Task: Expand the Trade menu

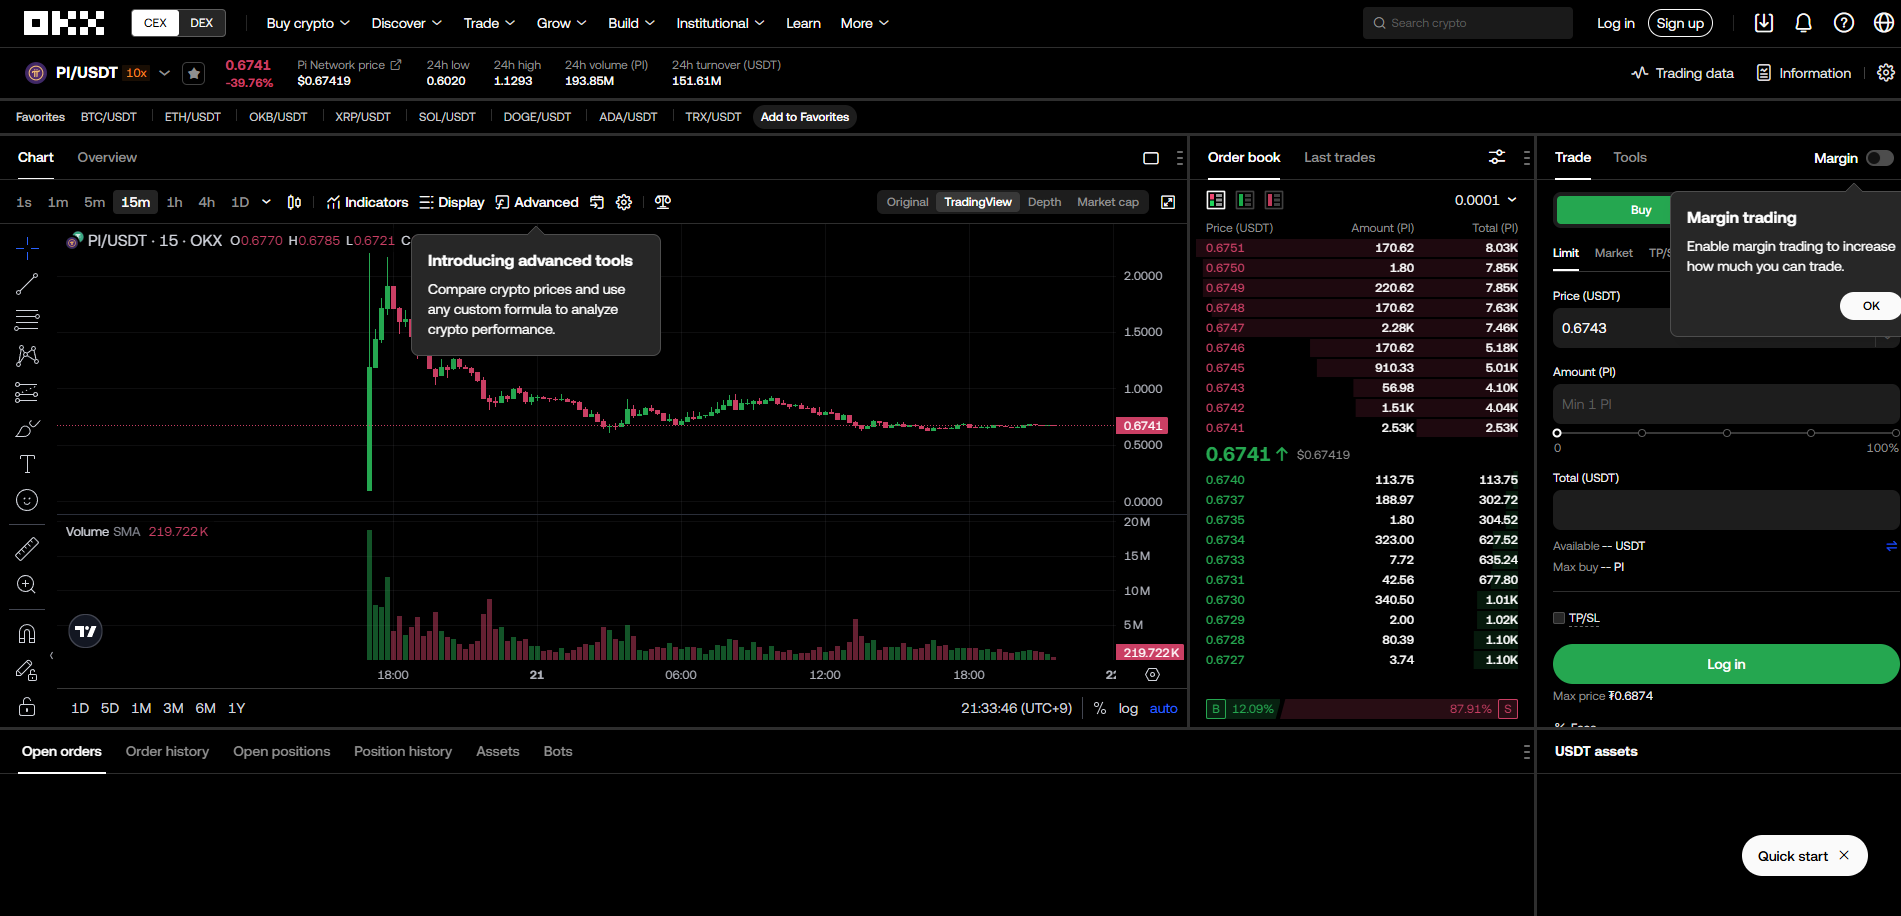Action: pyautogui.click(x=489, y=23)
